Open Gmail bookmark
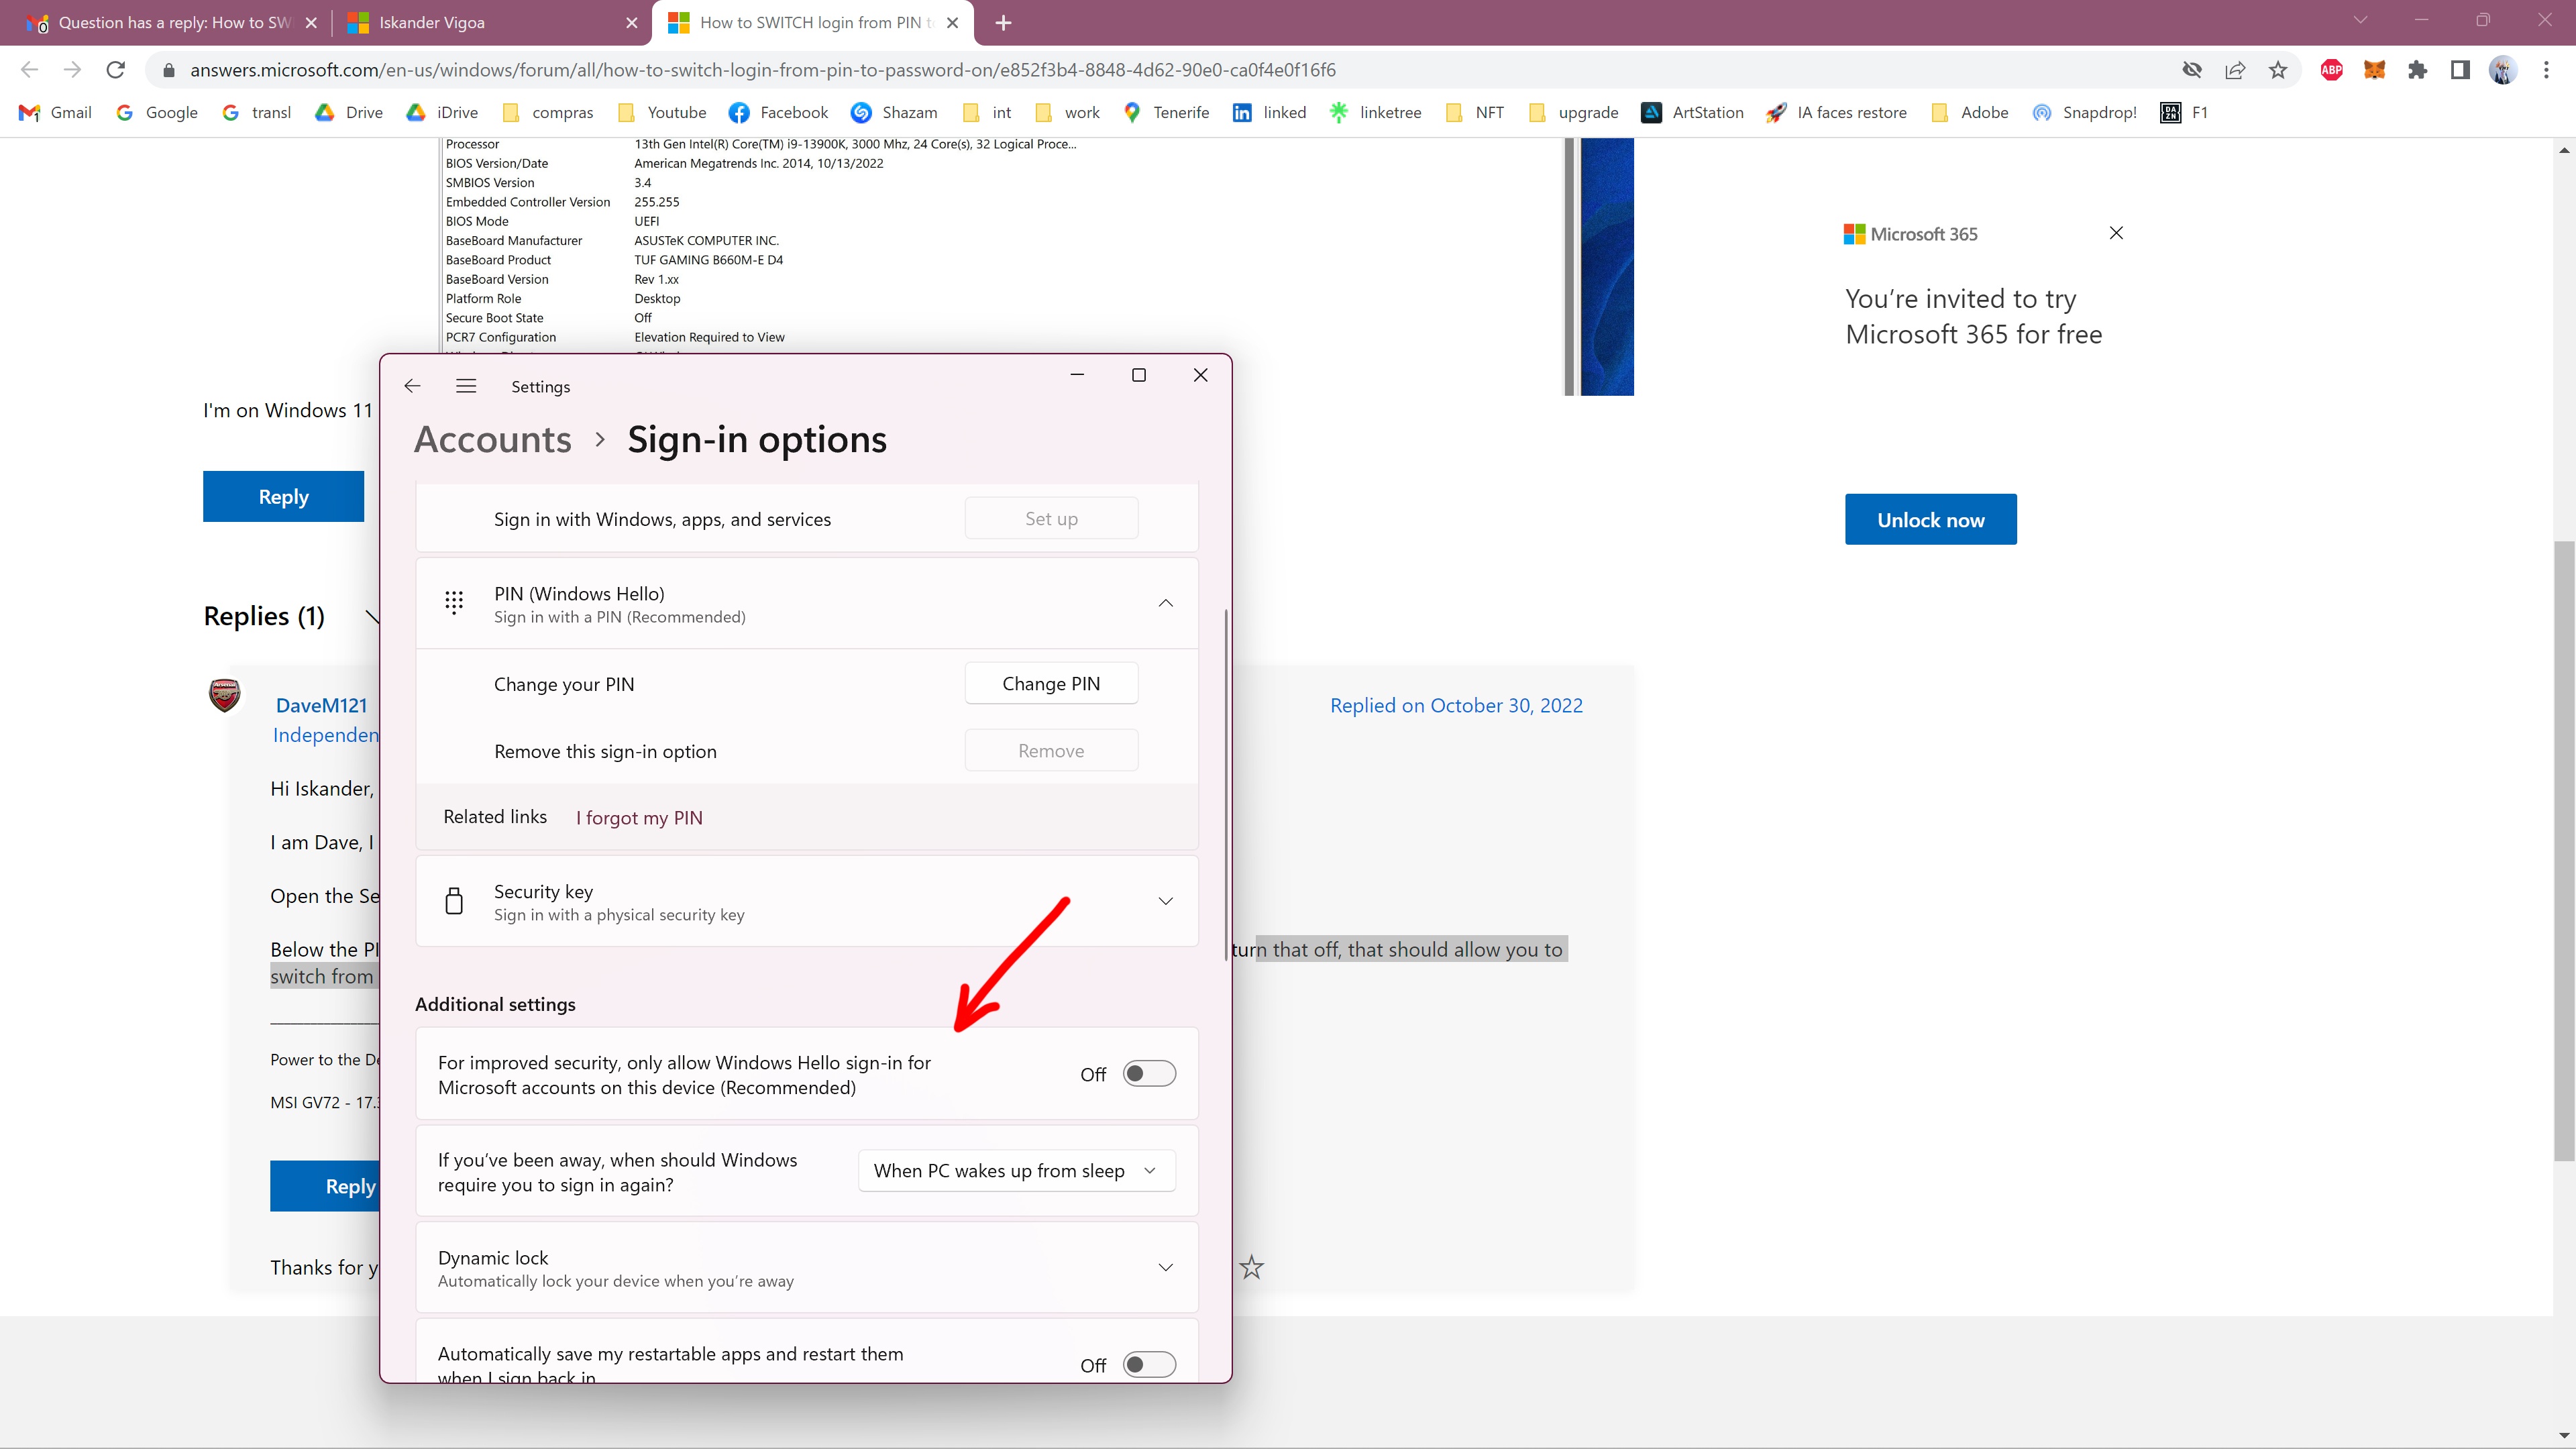Screen dimensions: 2576x1449 (56, 113)
